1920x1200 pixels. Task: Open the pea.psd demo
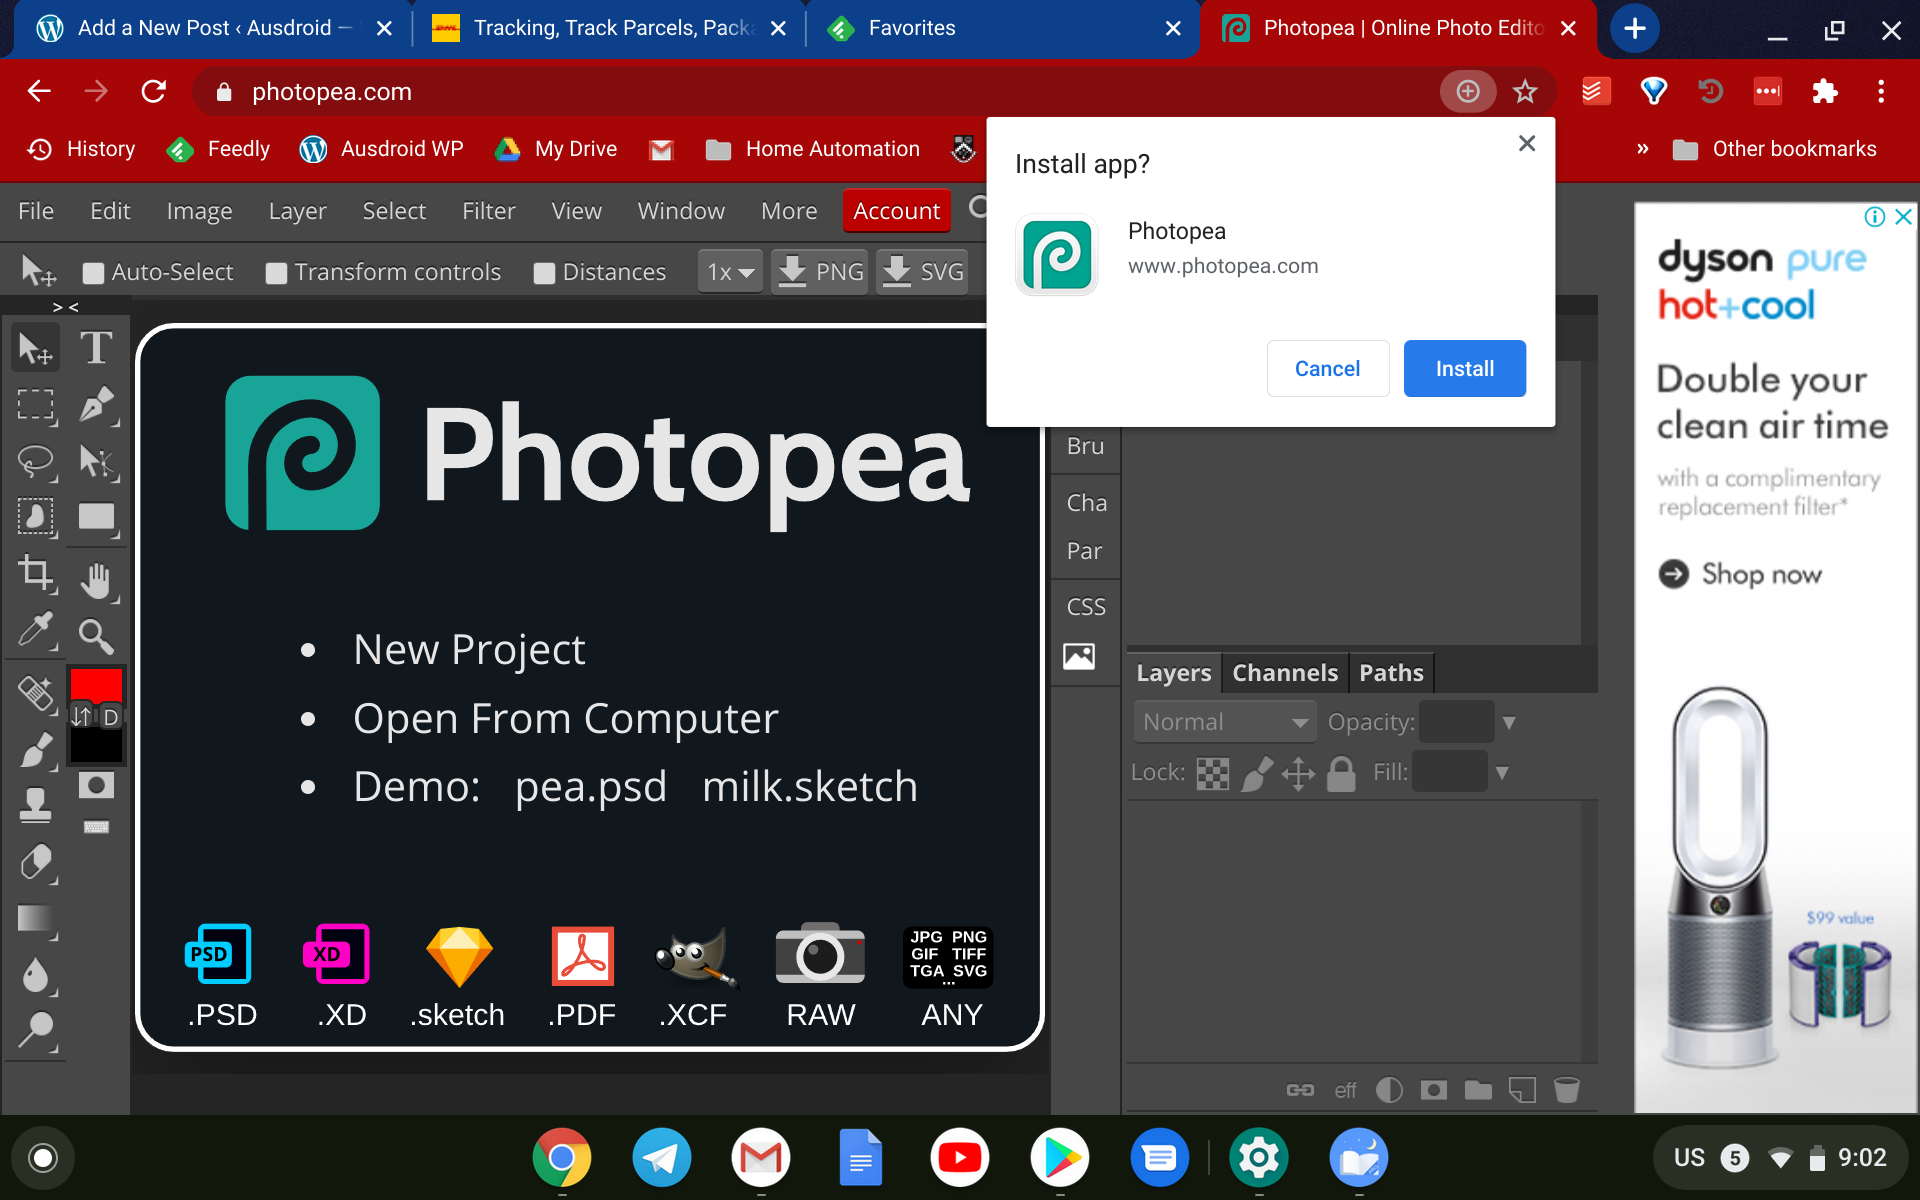pyautogui.click(x=590, y=787)
